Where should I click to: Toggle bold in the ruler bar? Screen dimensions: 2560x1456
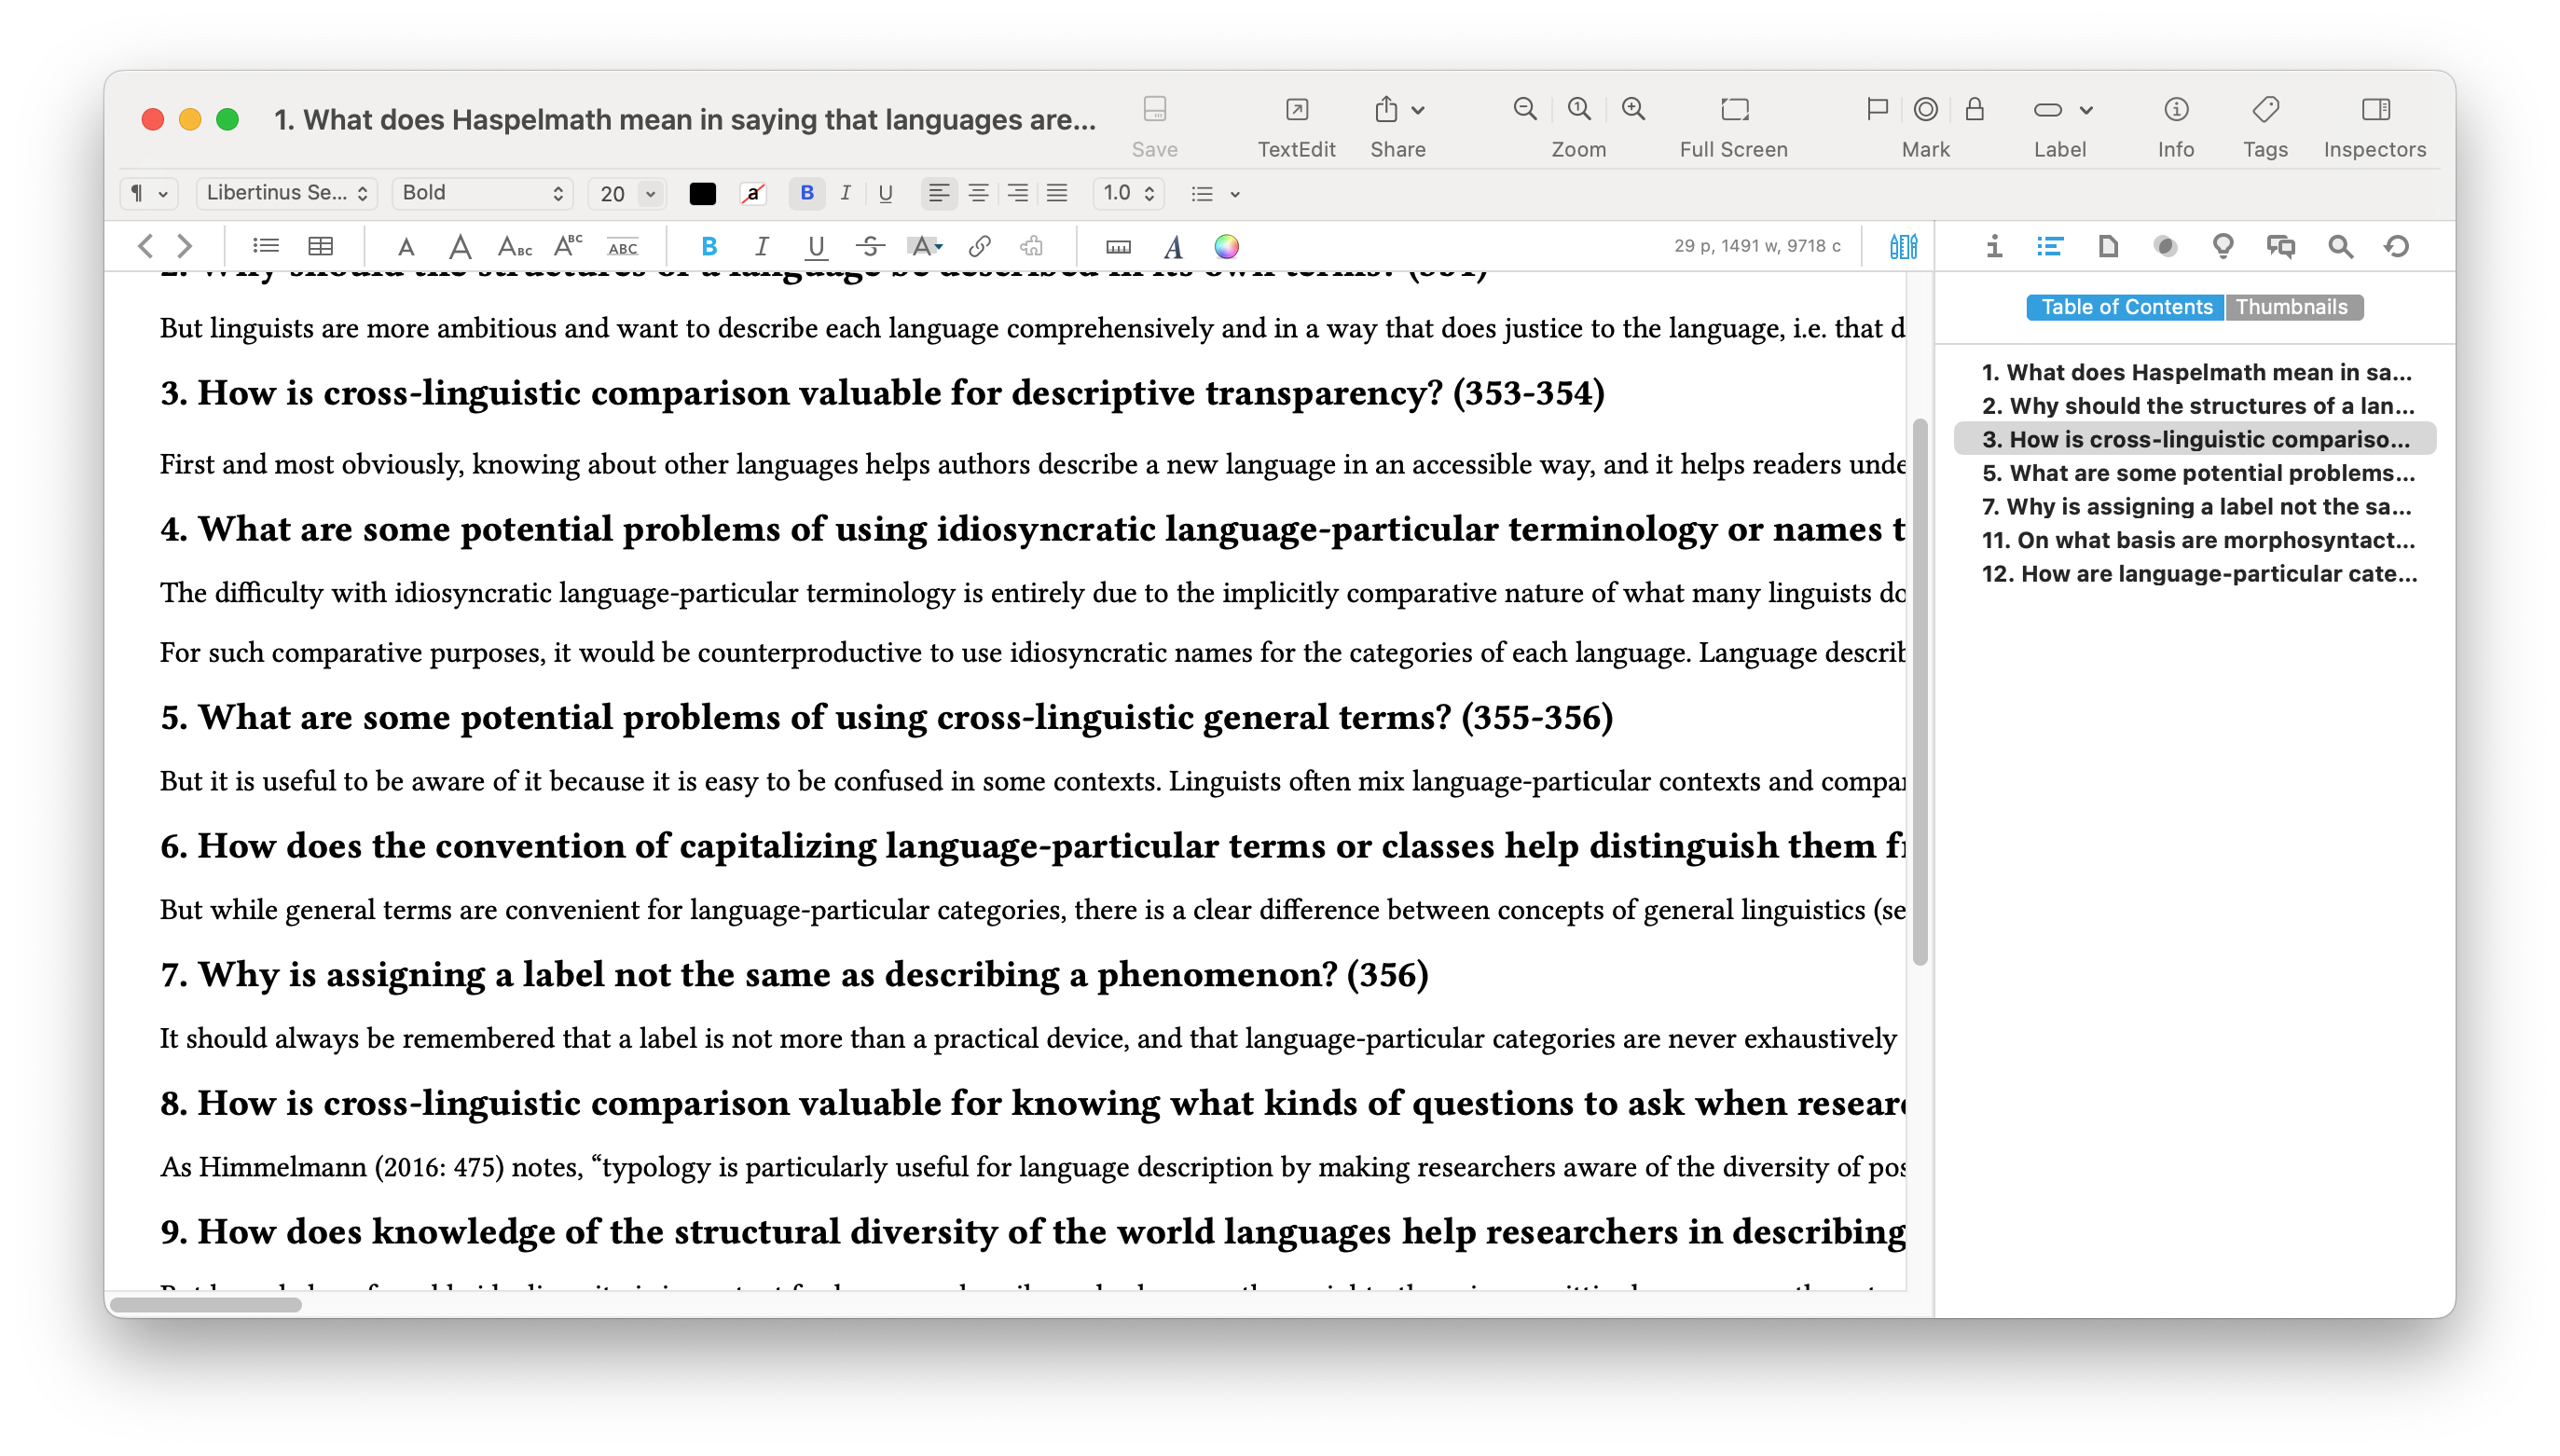click(806, 193)
